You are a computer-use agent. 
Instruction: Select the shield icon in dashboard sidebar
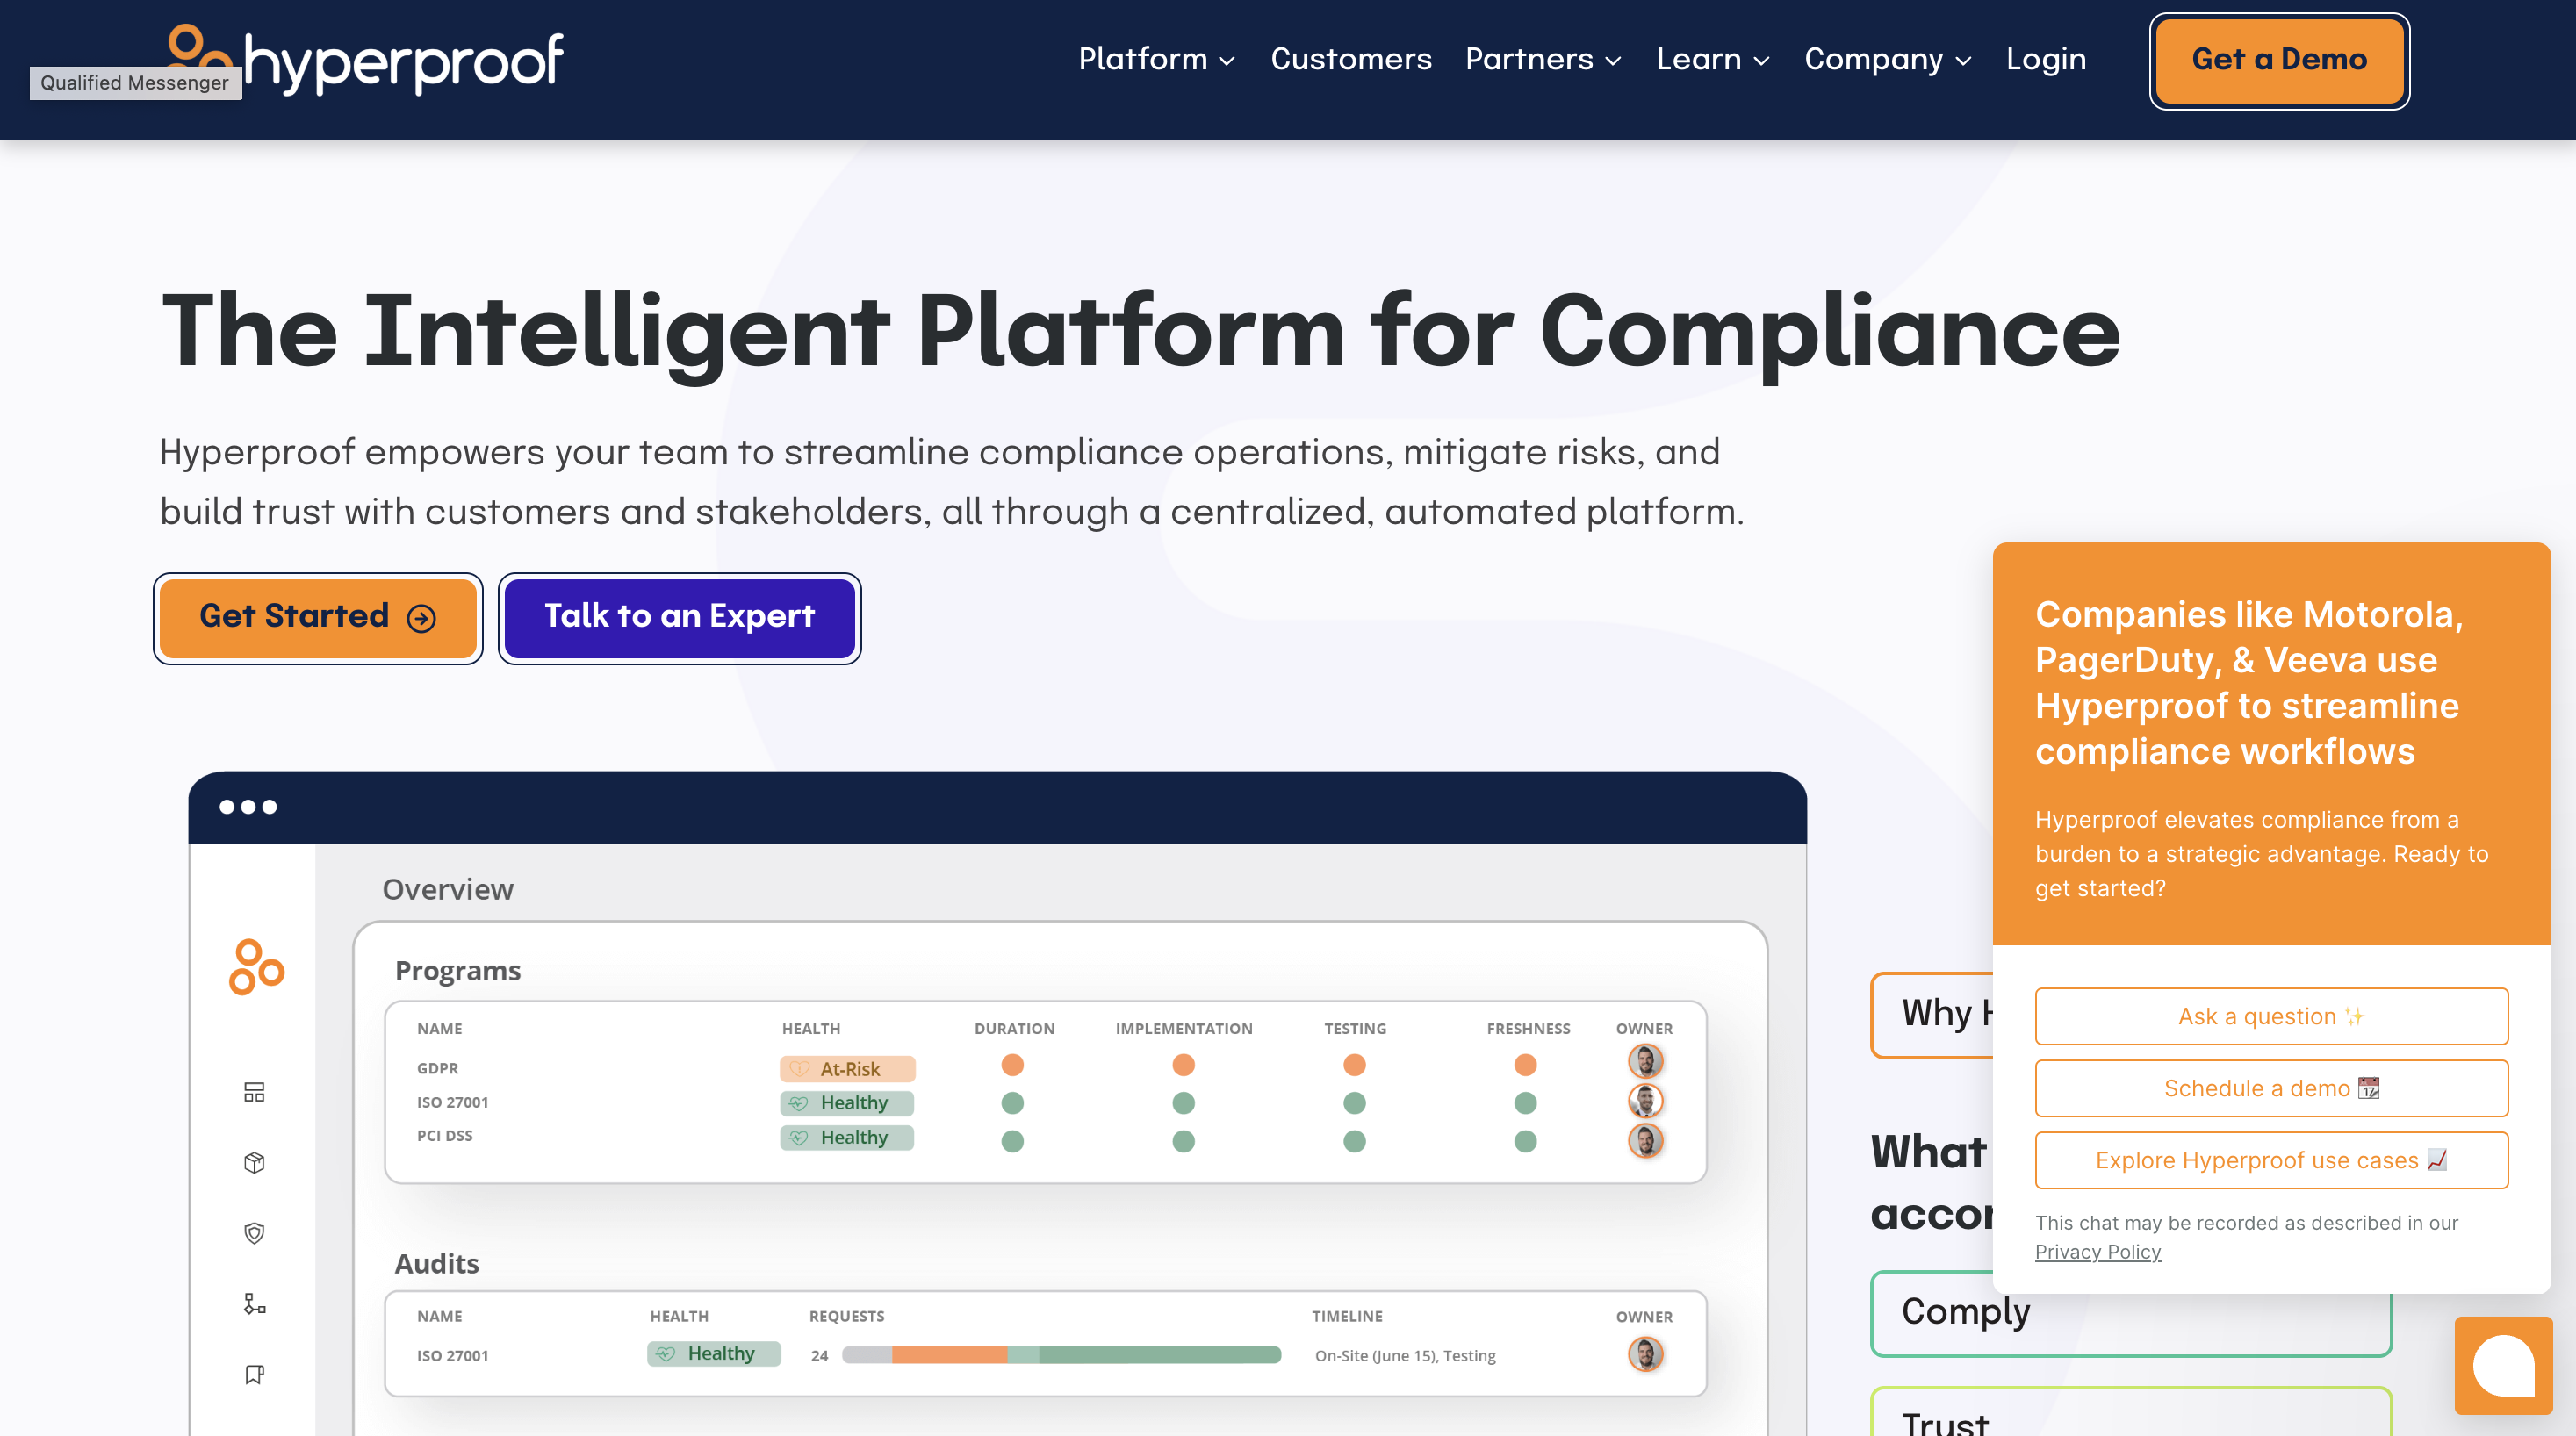tap(254, 1233)
